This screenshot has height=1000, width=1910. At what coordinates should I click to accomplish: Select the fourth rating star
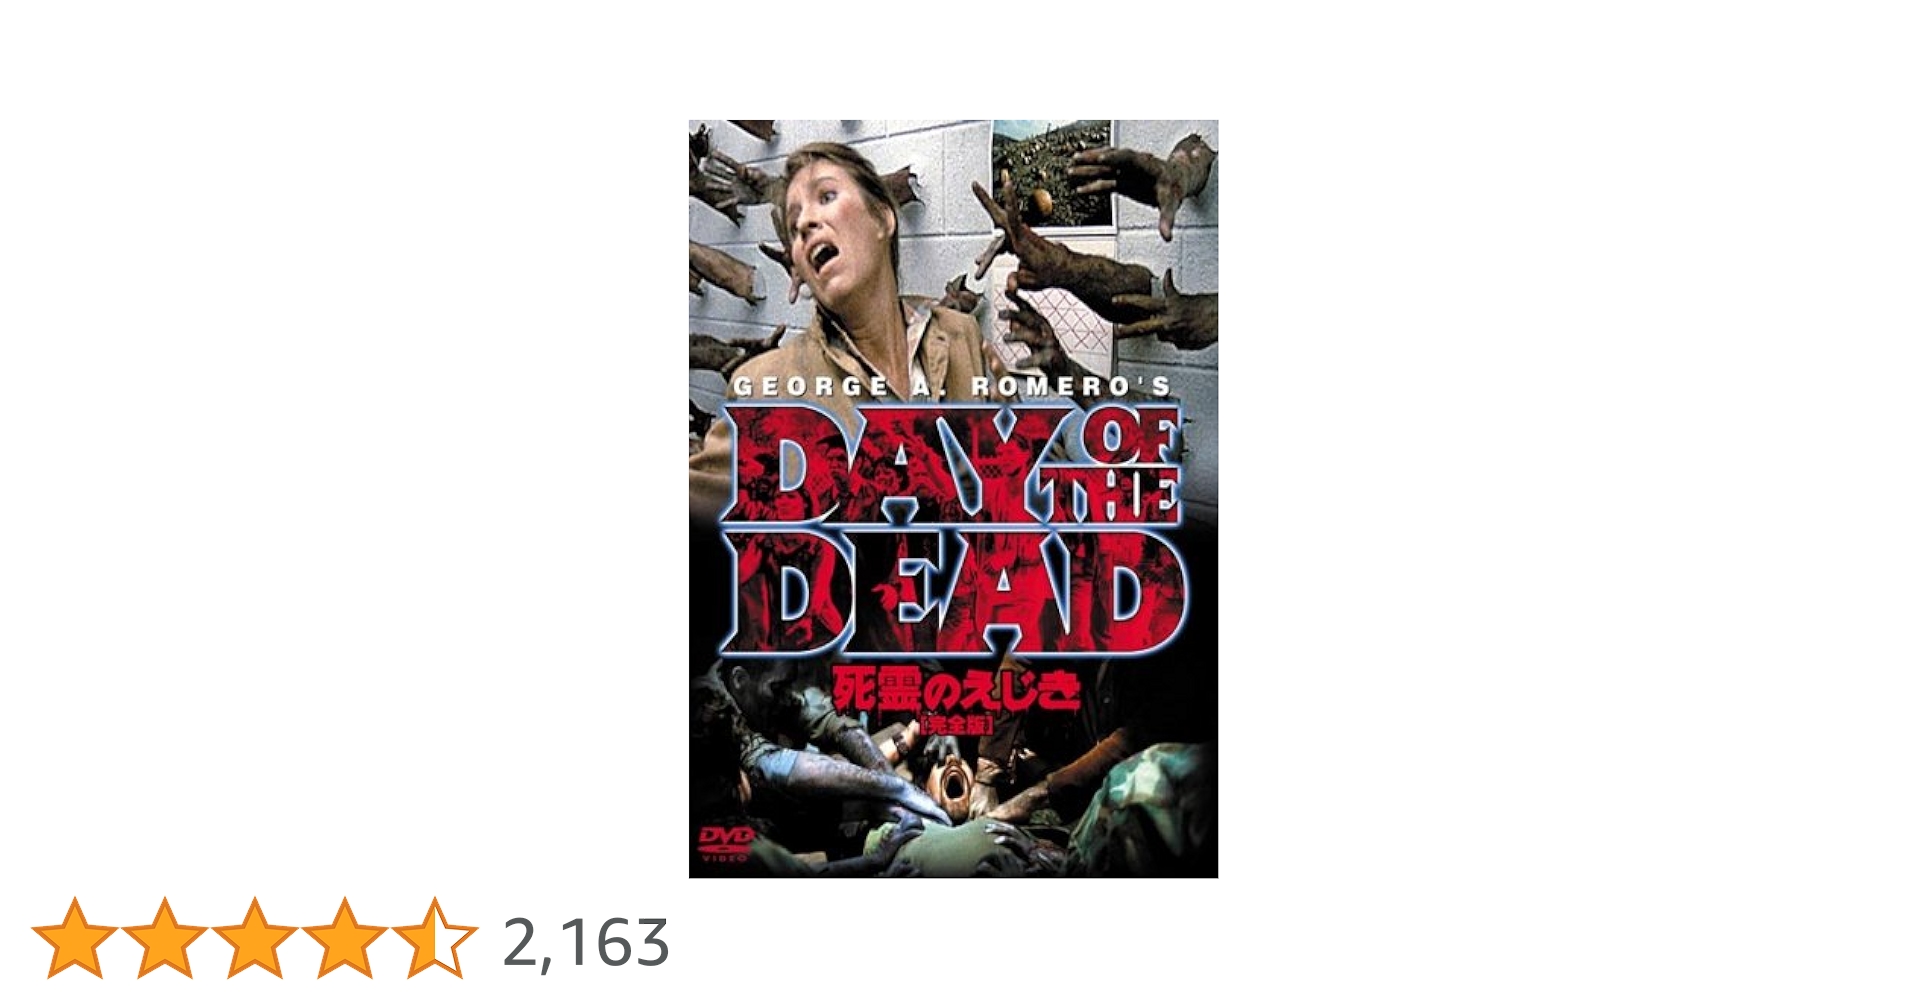pyautogui.click(x=344, y=938)
